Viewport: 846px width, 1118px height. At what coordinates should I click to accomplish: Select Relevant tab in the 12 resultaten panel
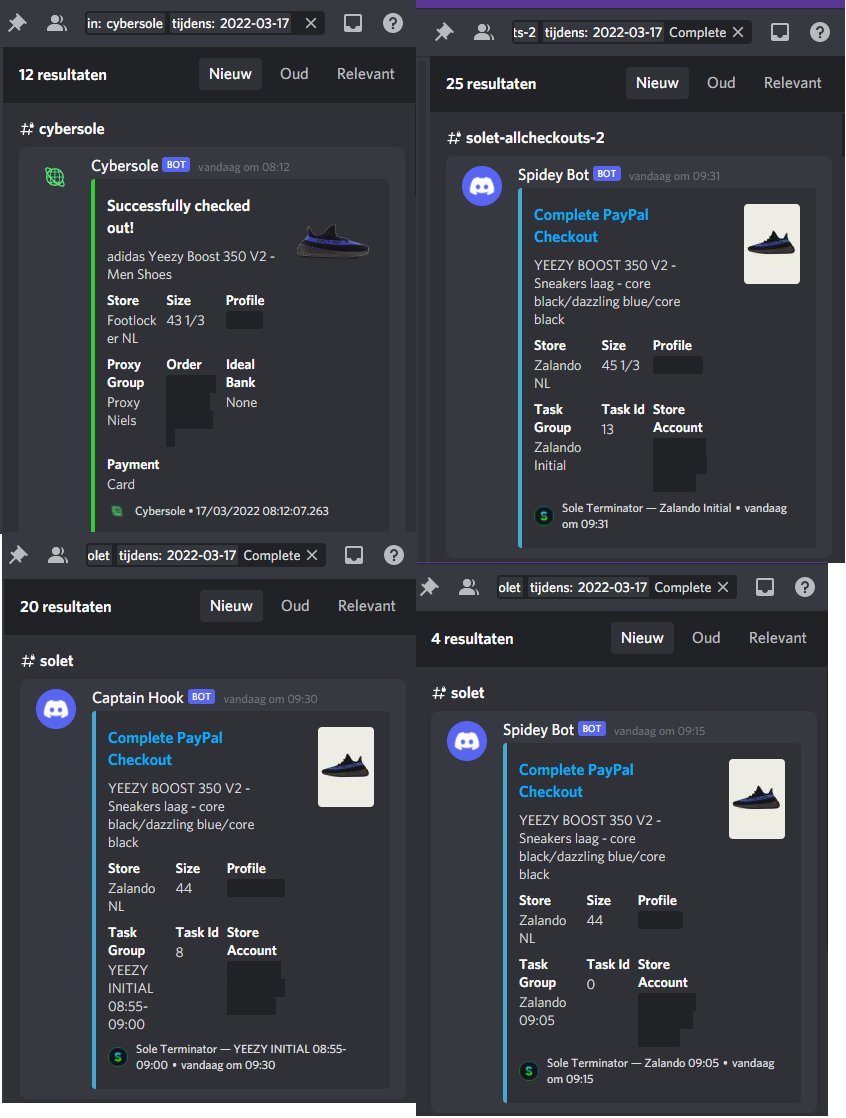pos(366,74)
